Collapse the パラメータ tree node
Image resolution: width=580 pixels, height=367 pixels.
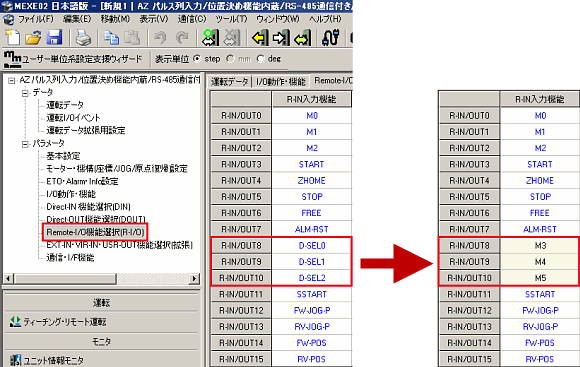[25, 144]
